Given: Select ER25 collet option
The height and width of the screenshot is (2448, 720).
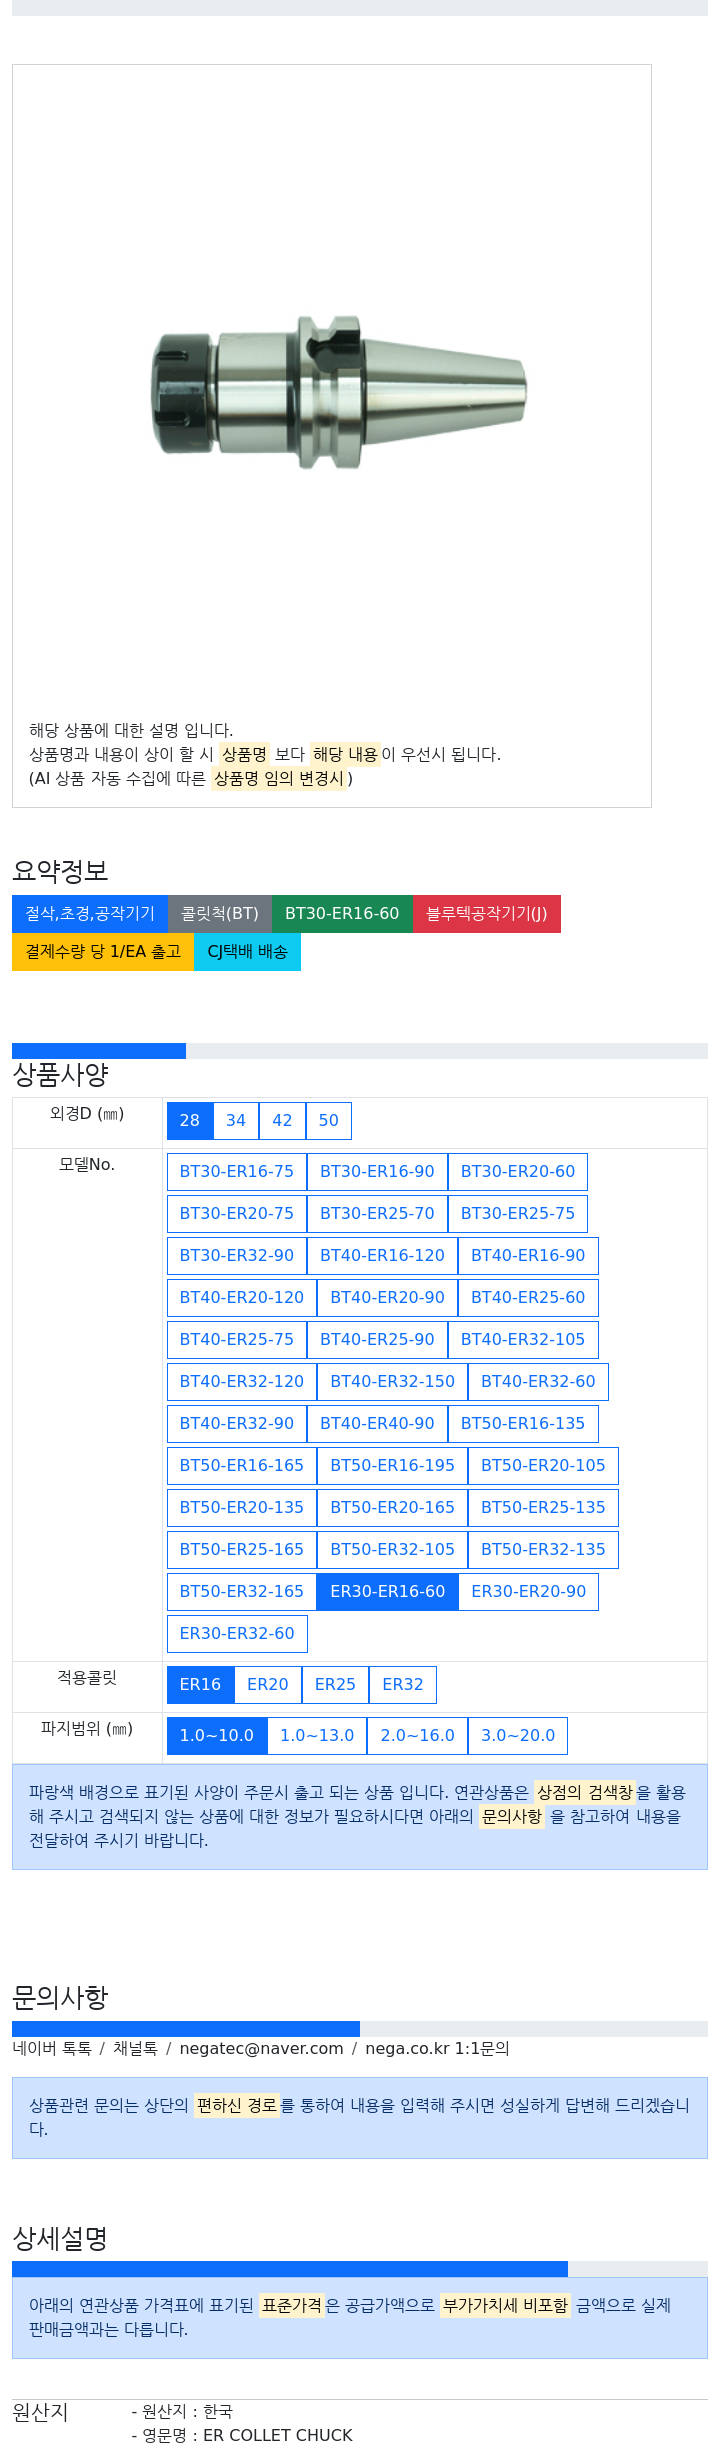Looking at the screenshot, I should [335, 1685].
